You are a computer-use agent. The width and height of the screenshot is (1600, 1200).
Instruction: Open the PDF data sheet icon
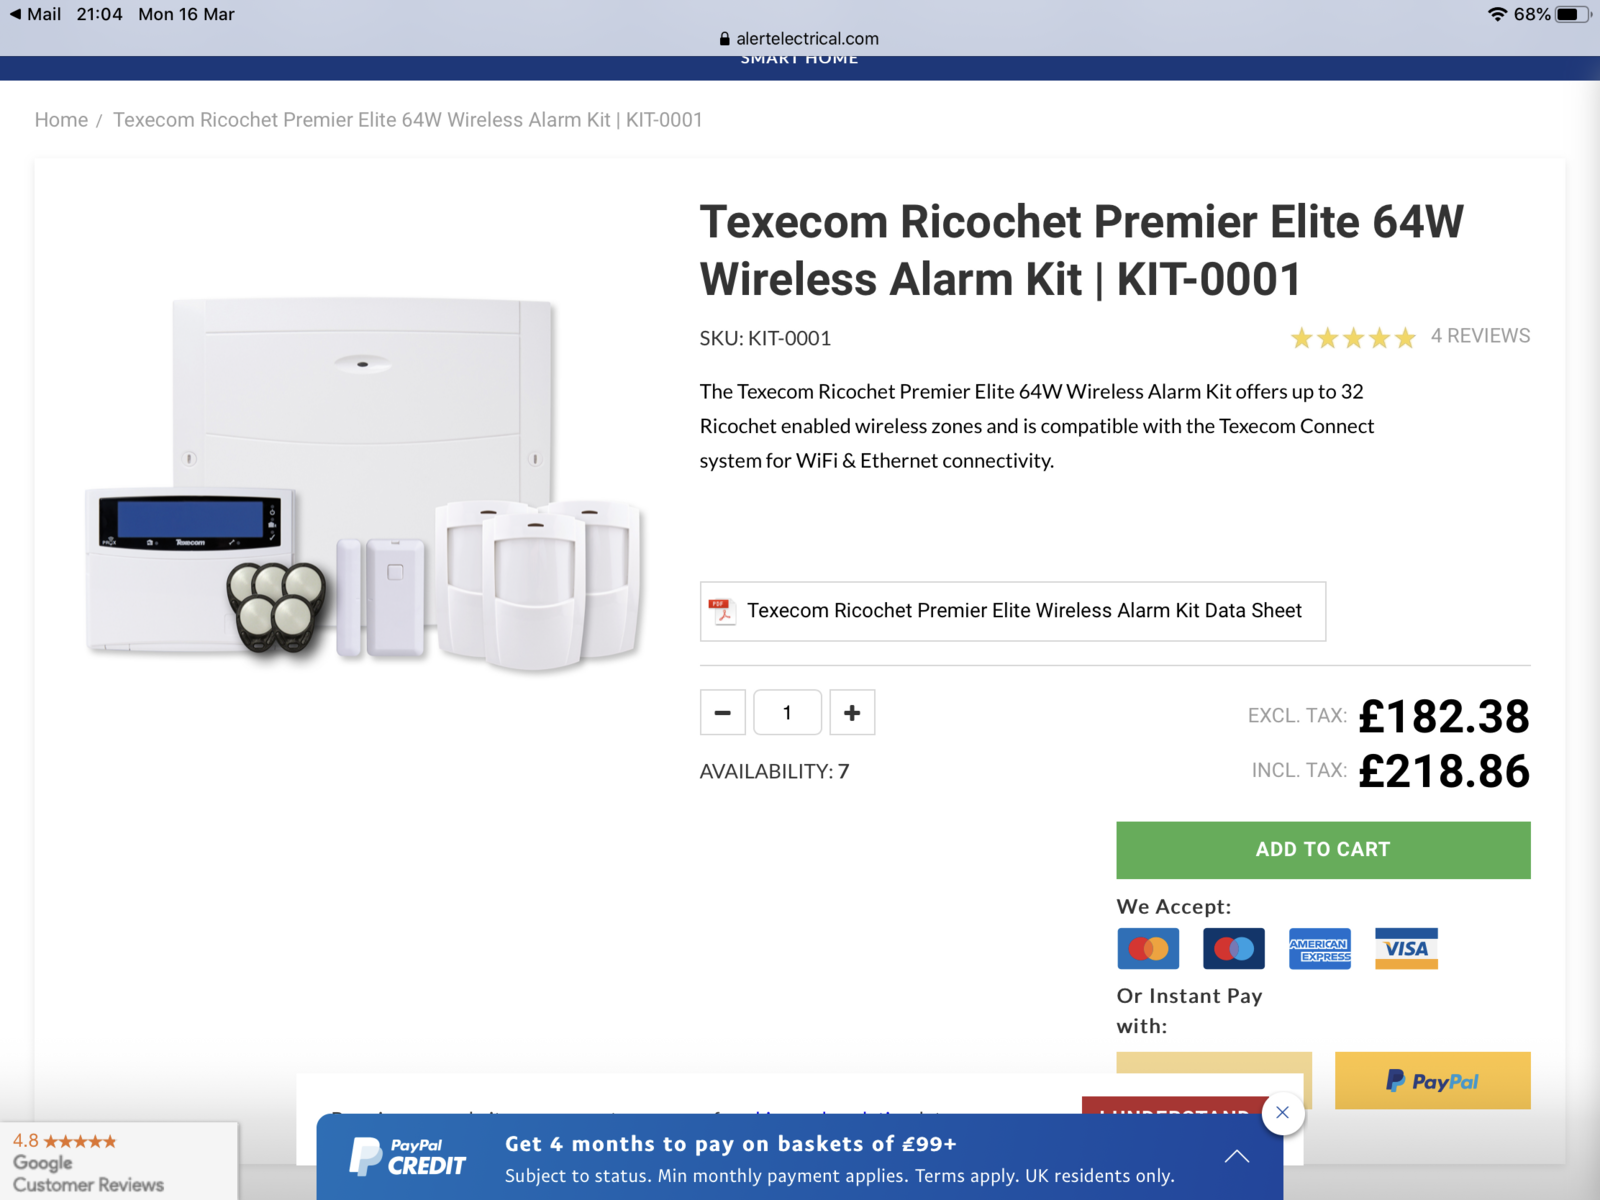722,611
